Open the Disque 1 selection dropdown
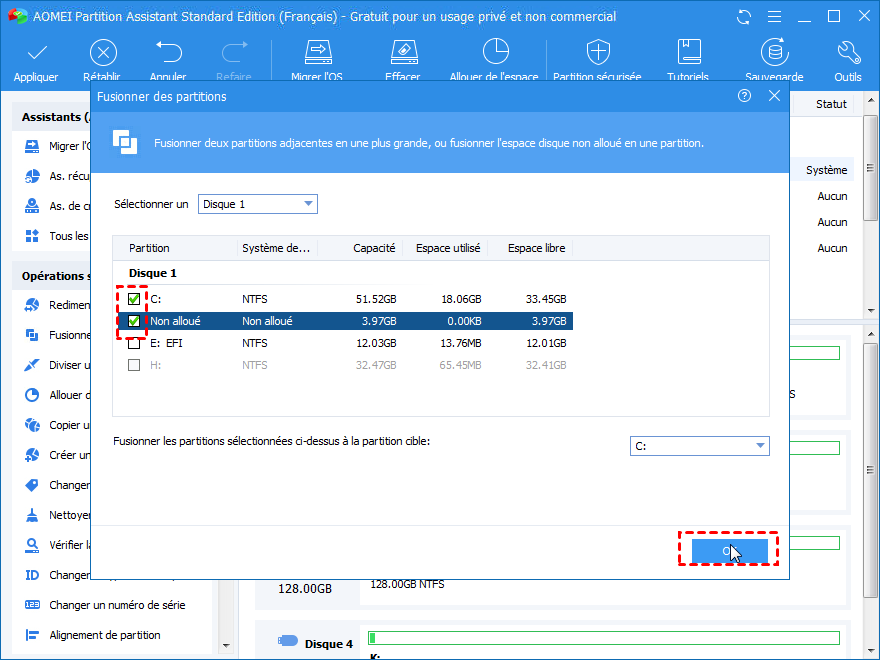The height and width of the screenshot is (660, 880). 257,204
